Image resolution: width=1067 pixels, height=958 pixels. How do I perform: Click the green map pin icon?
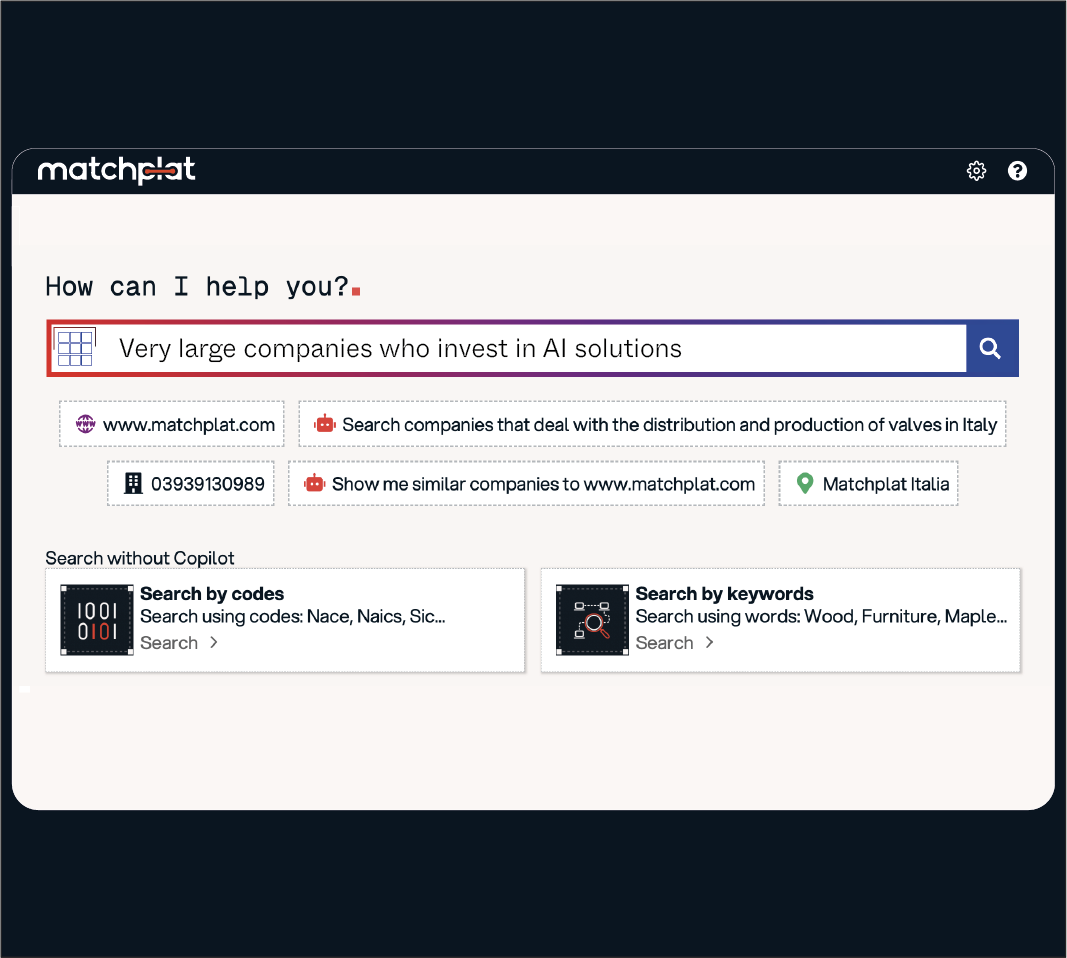tap(804, 484)
